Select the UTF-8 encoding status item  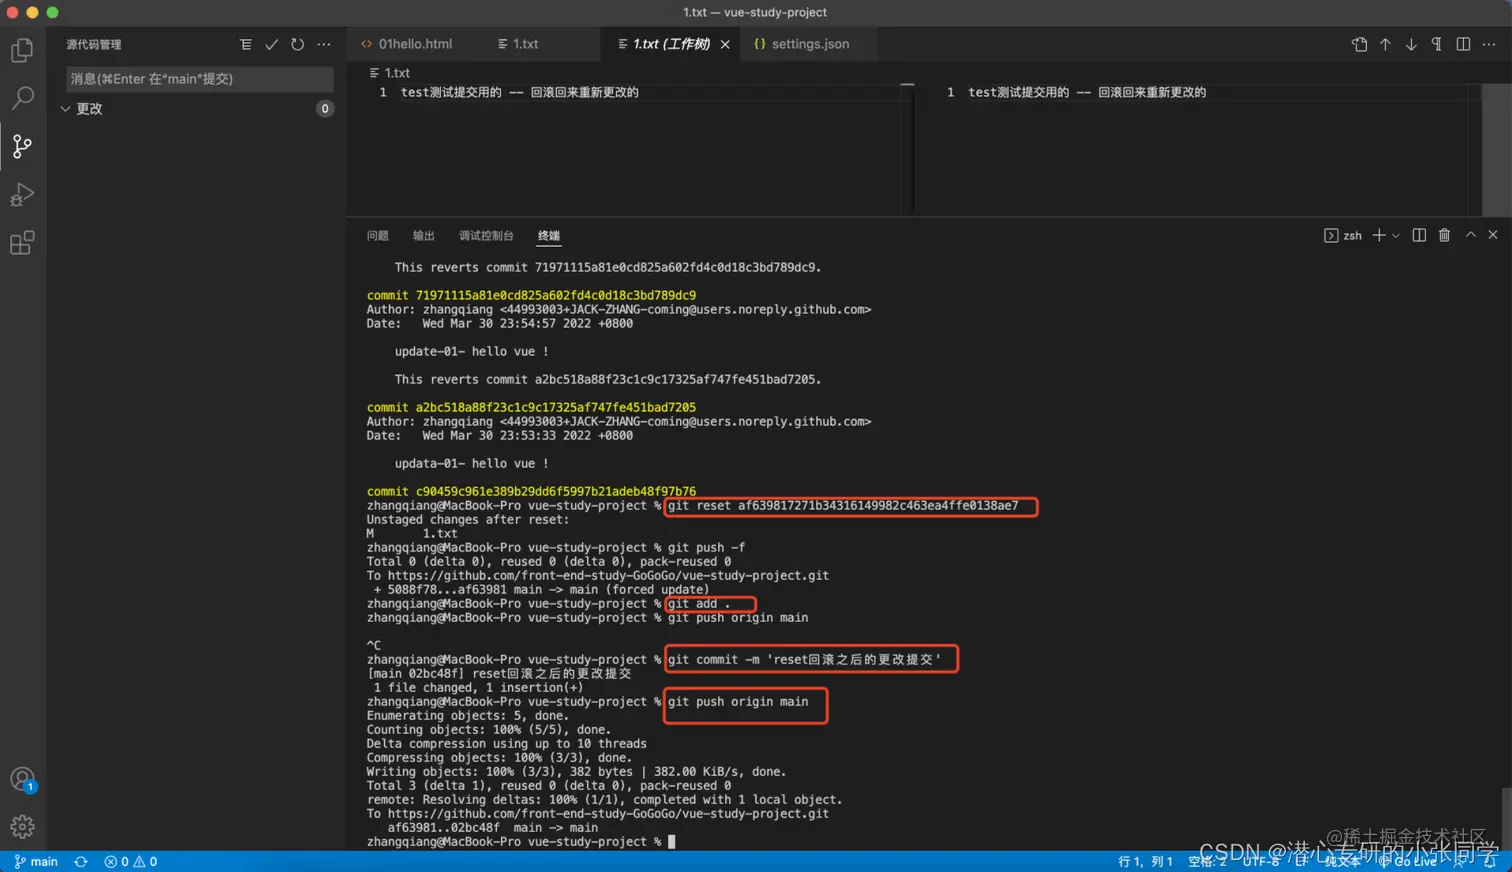(1261, 862)
